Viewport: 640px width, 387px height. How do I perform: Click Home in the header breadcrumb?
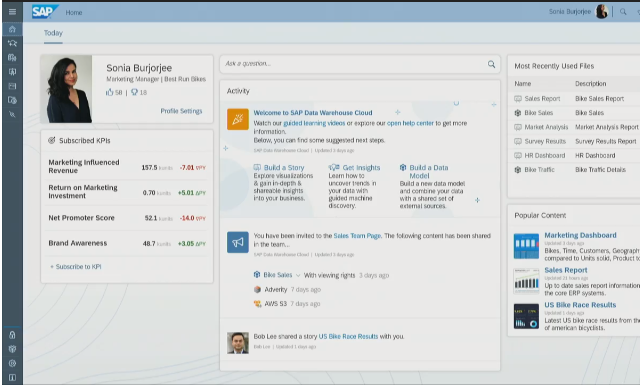pos(74,12)
